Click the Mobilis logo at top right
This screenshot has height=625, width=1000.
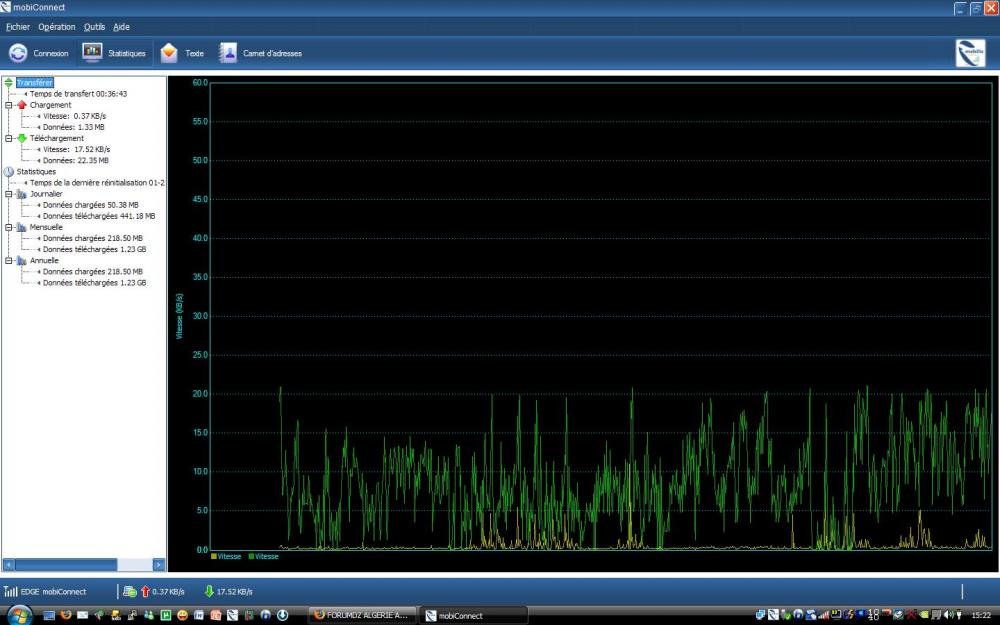970,53
